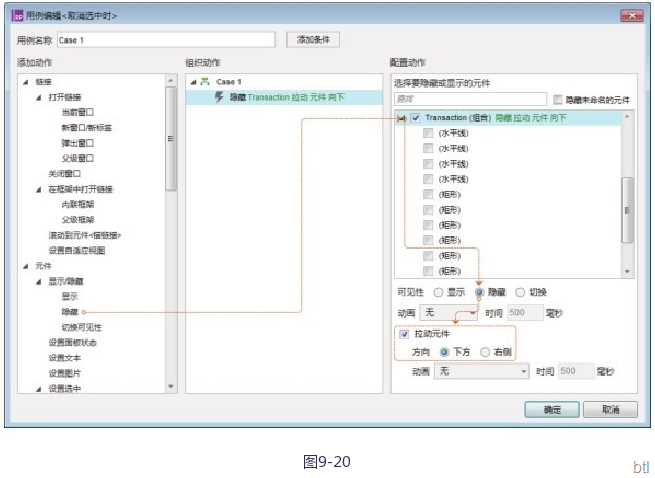
Task: Click the 配置动作 panel heading
Action: [407, 63]
